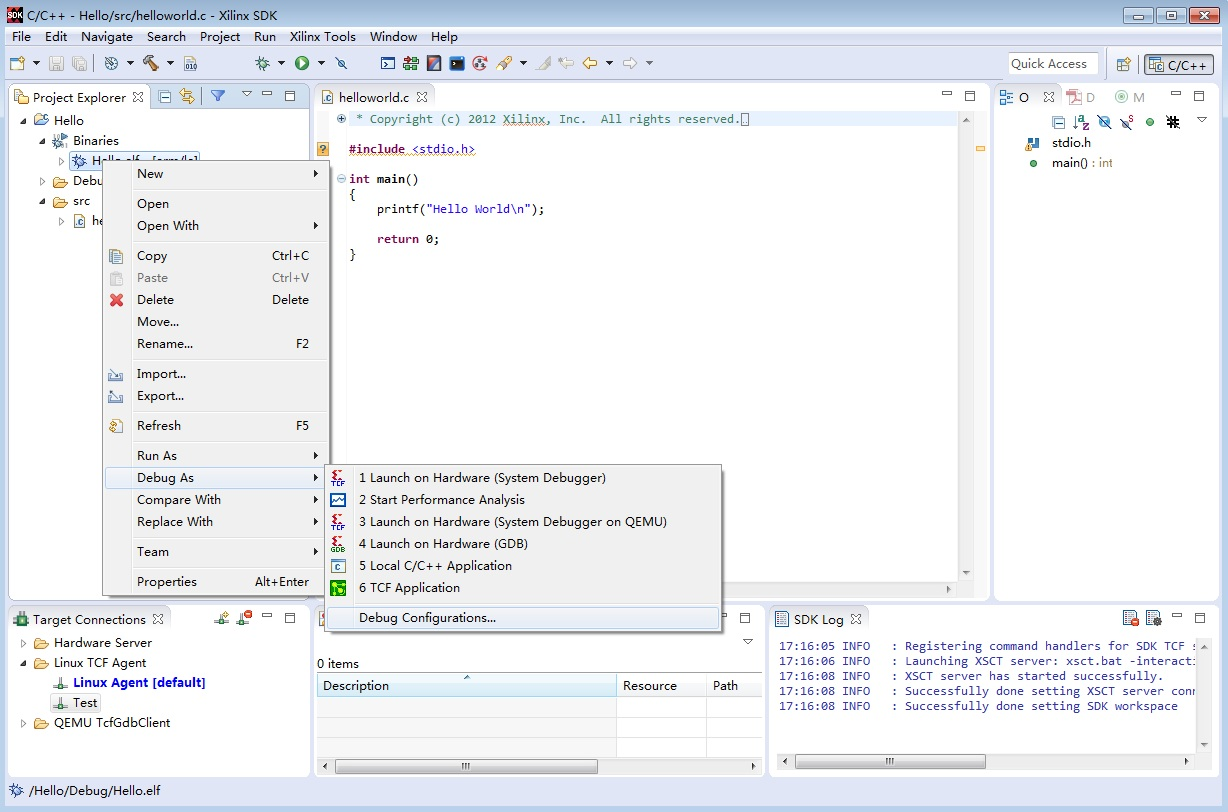This screenshot has width=1228, height=812.
Task: Toggle Hide Fields in Outline toolbar
Action: [x=1104, y=122]
